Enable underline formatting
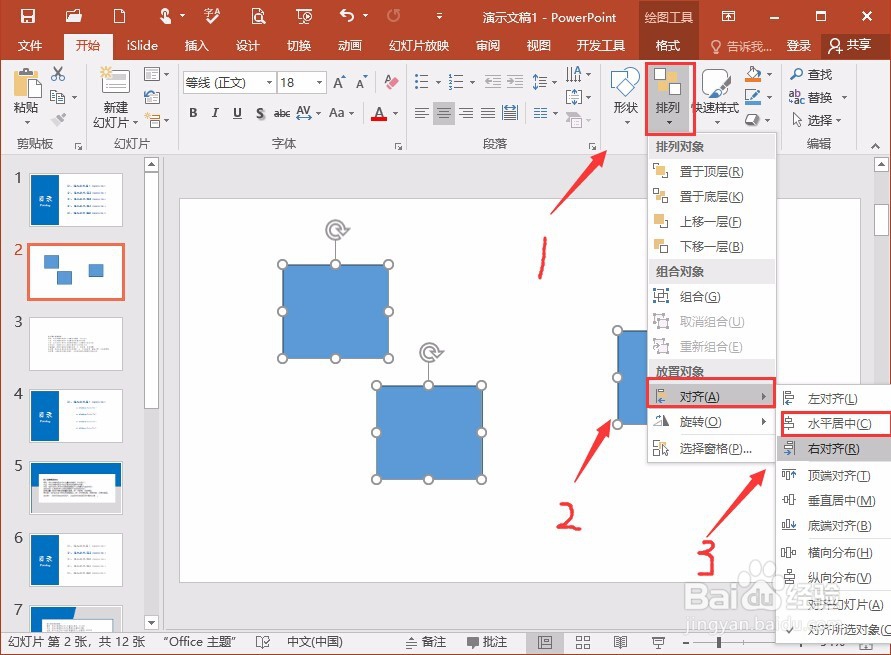 click(x=237, y=115)
